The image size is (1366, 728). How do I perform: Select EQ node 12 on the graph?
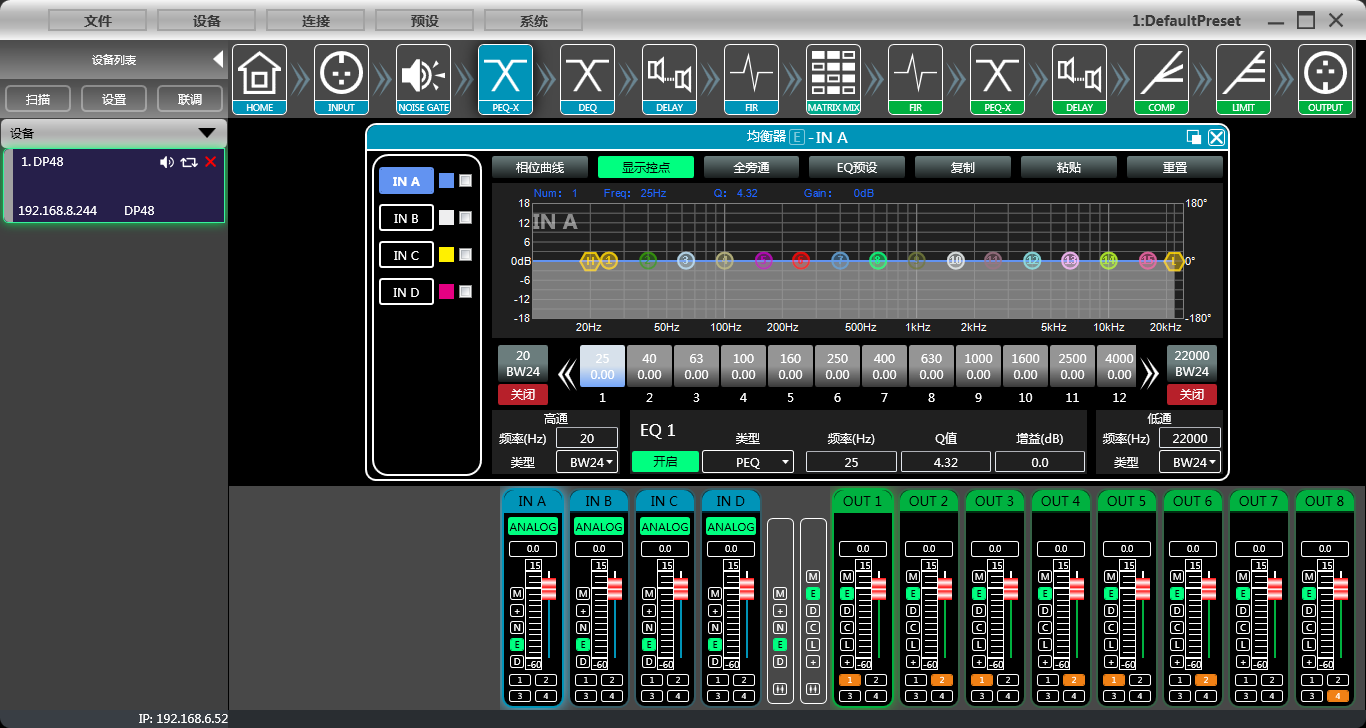click(1032, 261)
